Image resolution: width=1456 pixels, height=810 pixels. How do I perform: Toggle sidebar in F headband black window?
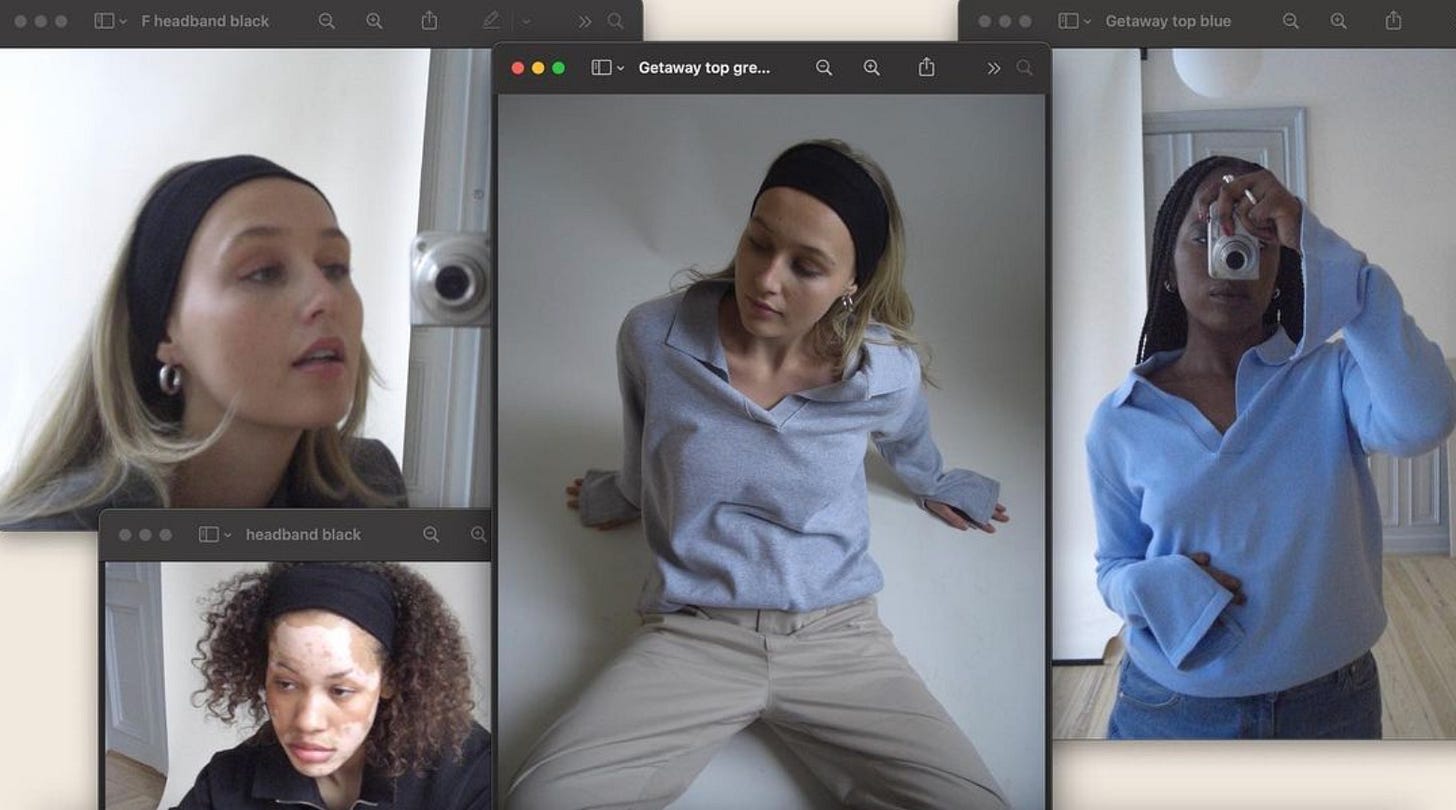click(x=104, y=21)
